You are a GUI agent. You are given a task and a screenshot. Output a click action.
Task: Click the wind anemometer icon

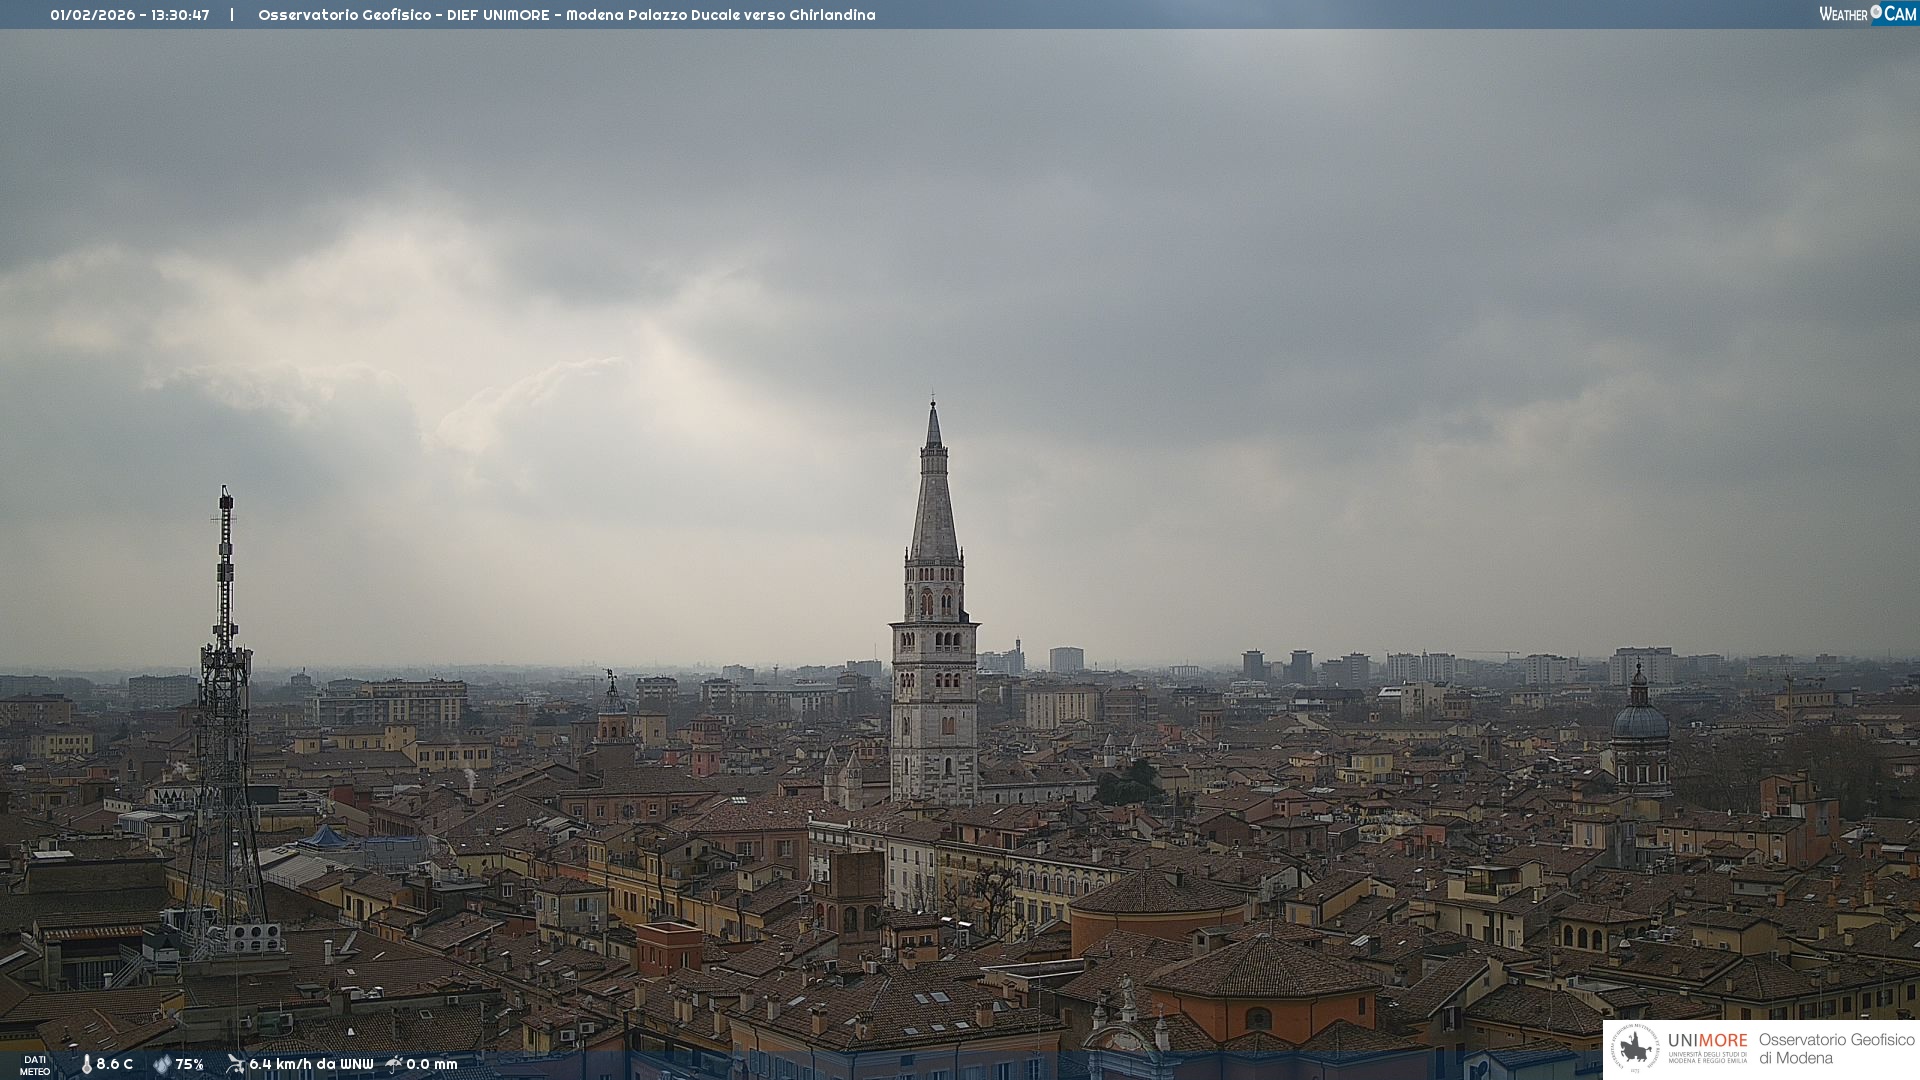(x=235, y=1064)
